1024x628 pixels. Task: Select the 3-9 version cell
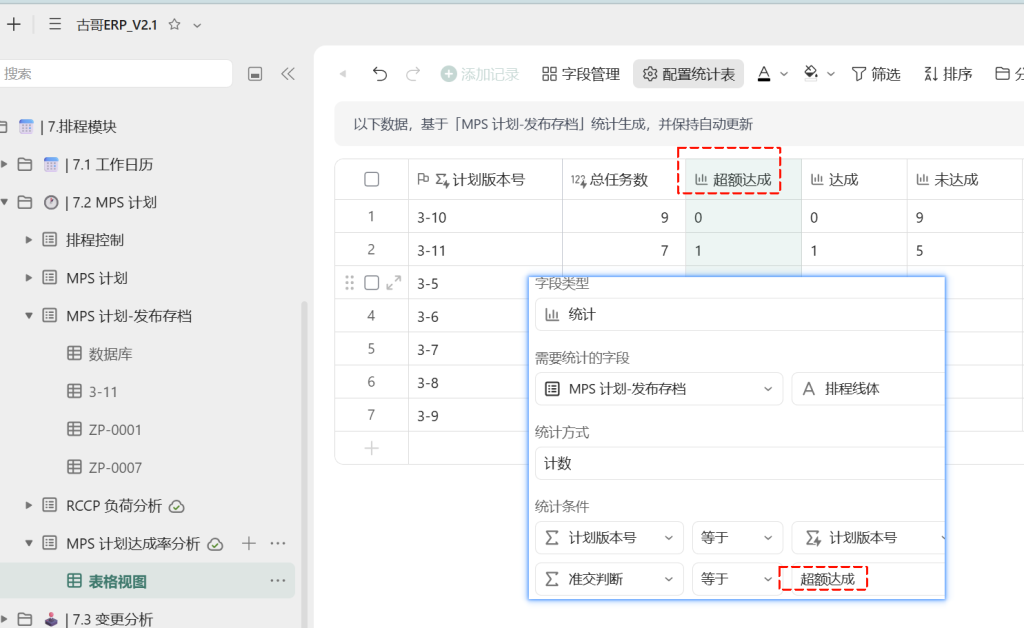(x=469, y=416)
